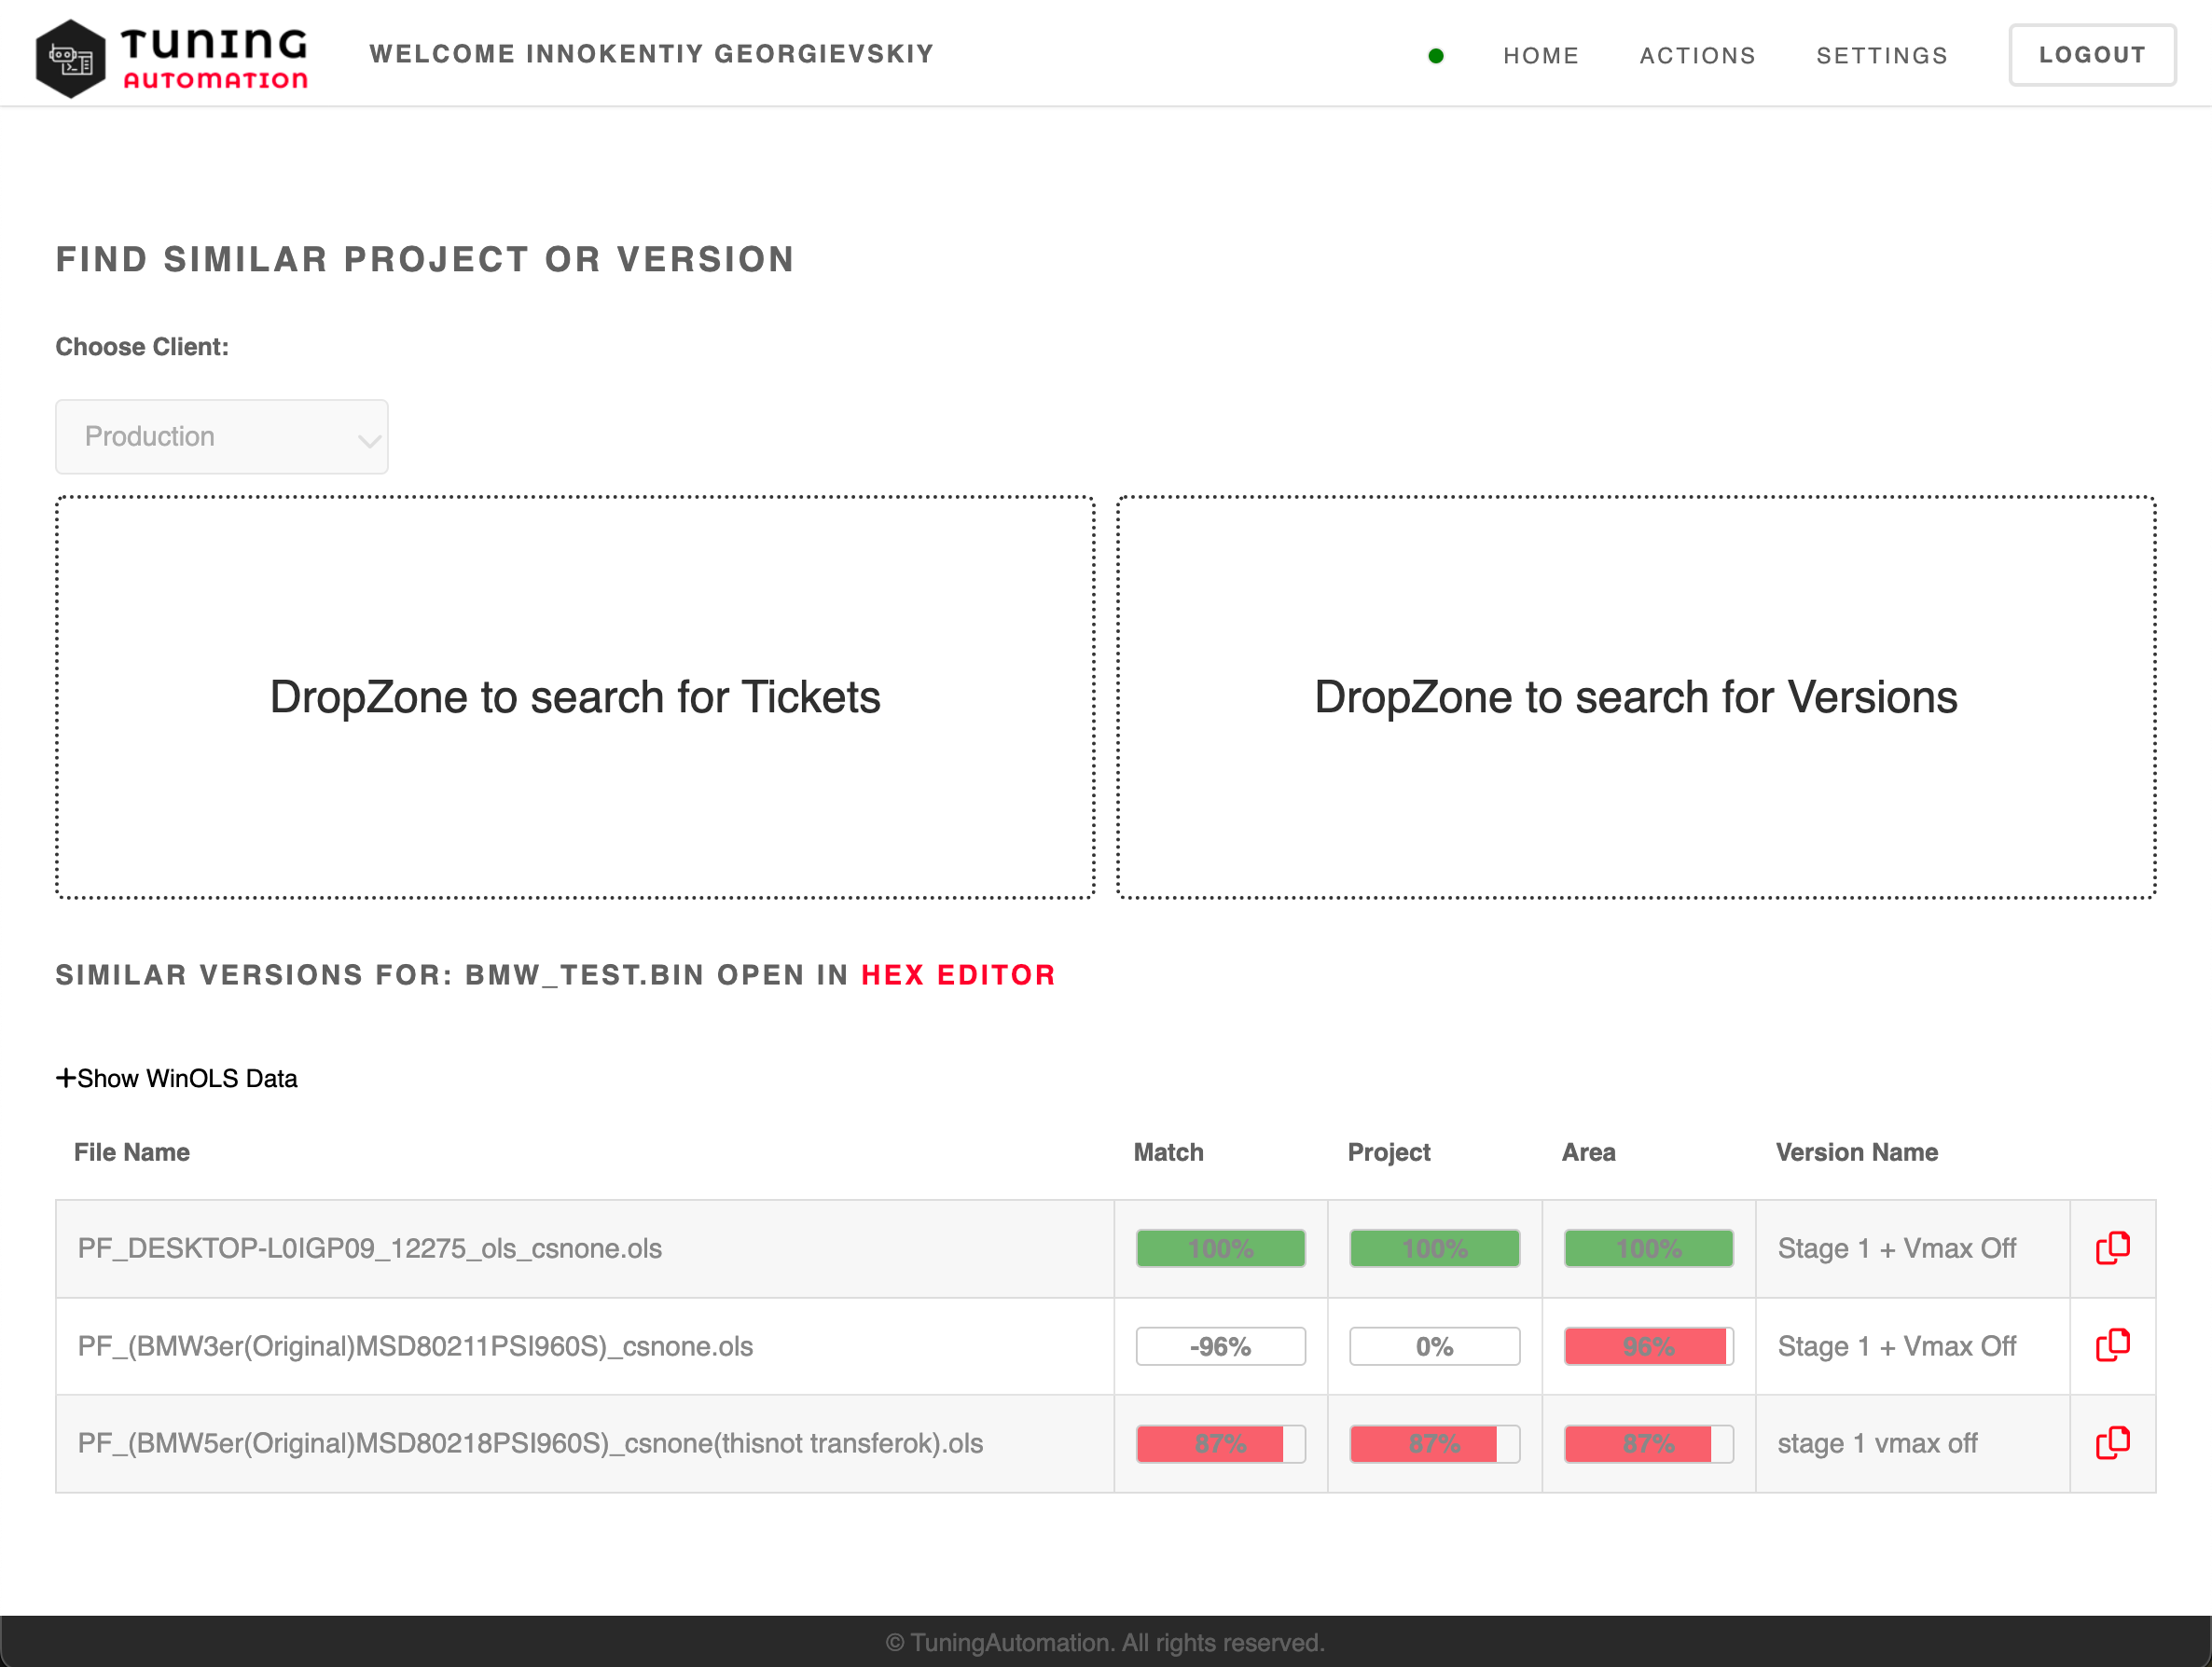Click the File Name column header

[132, 1152]
